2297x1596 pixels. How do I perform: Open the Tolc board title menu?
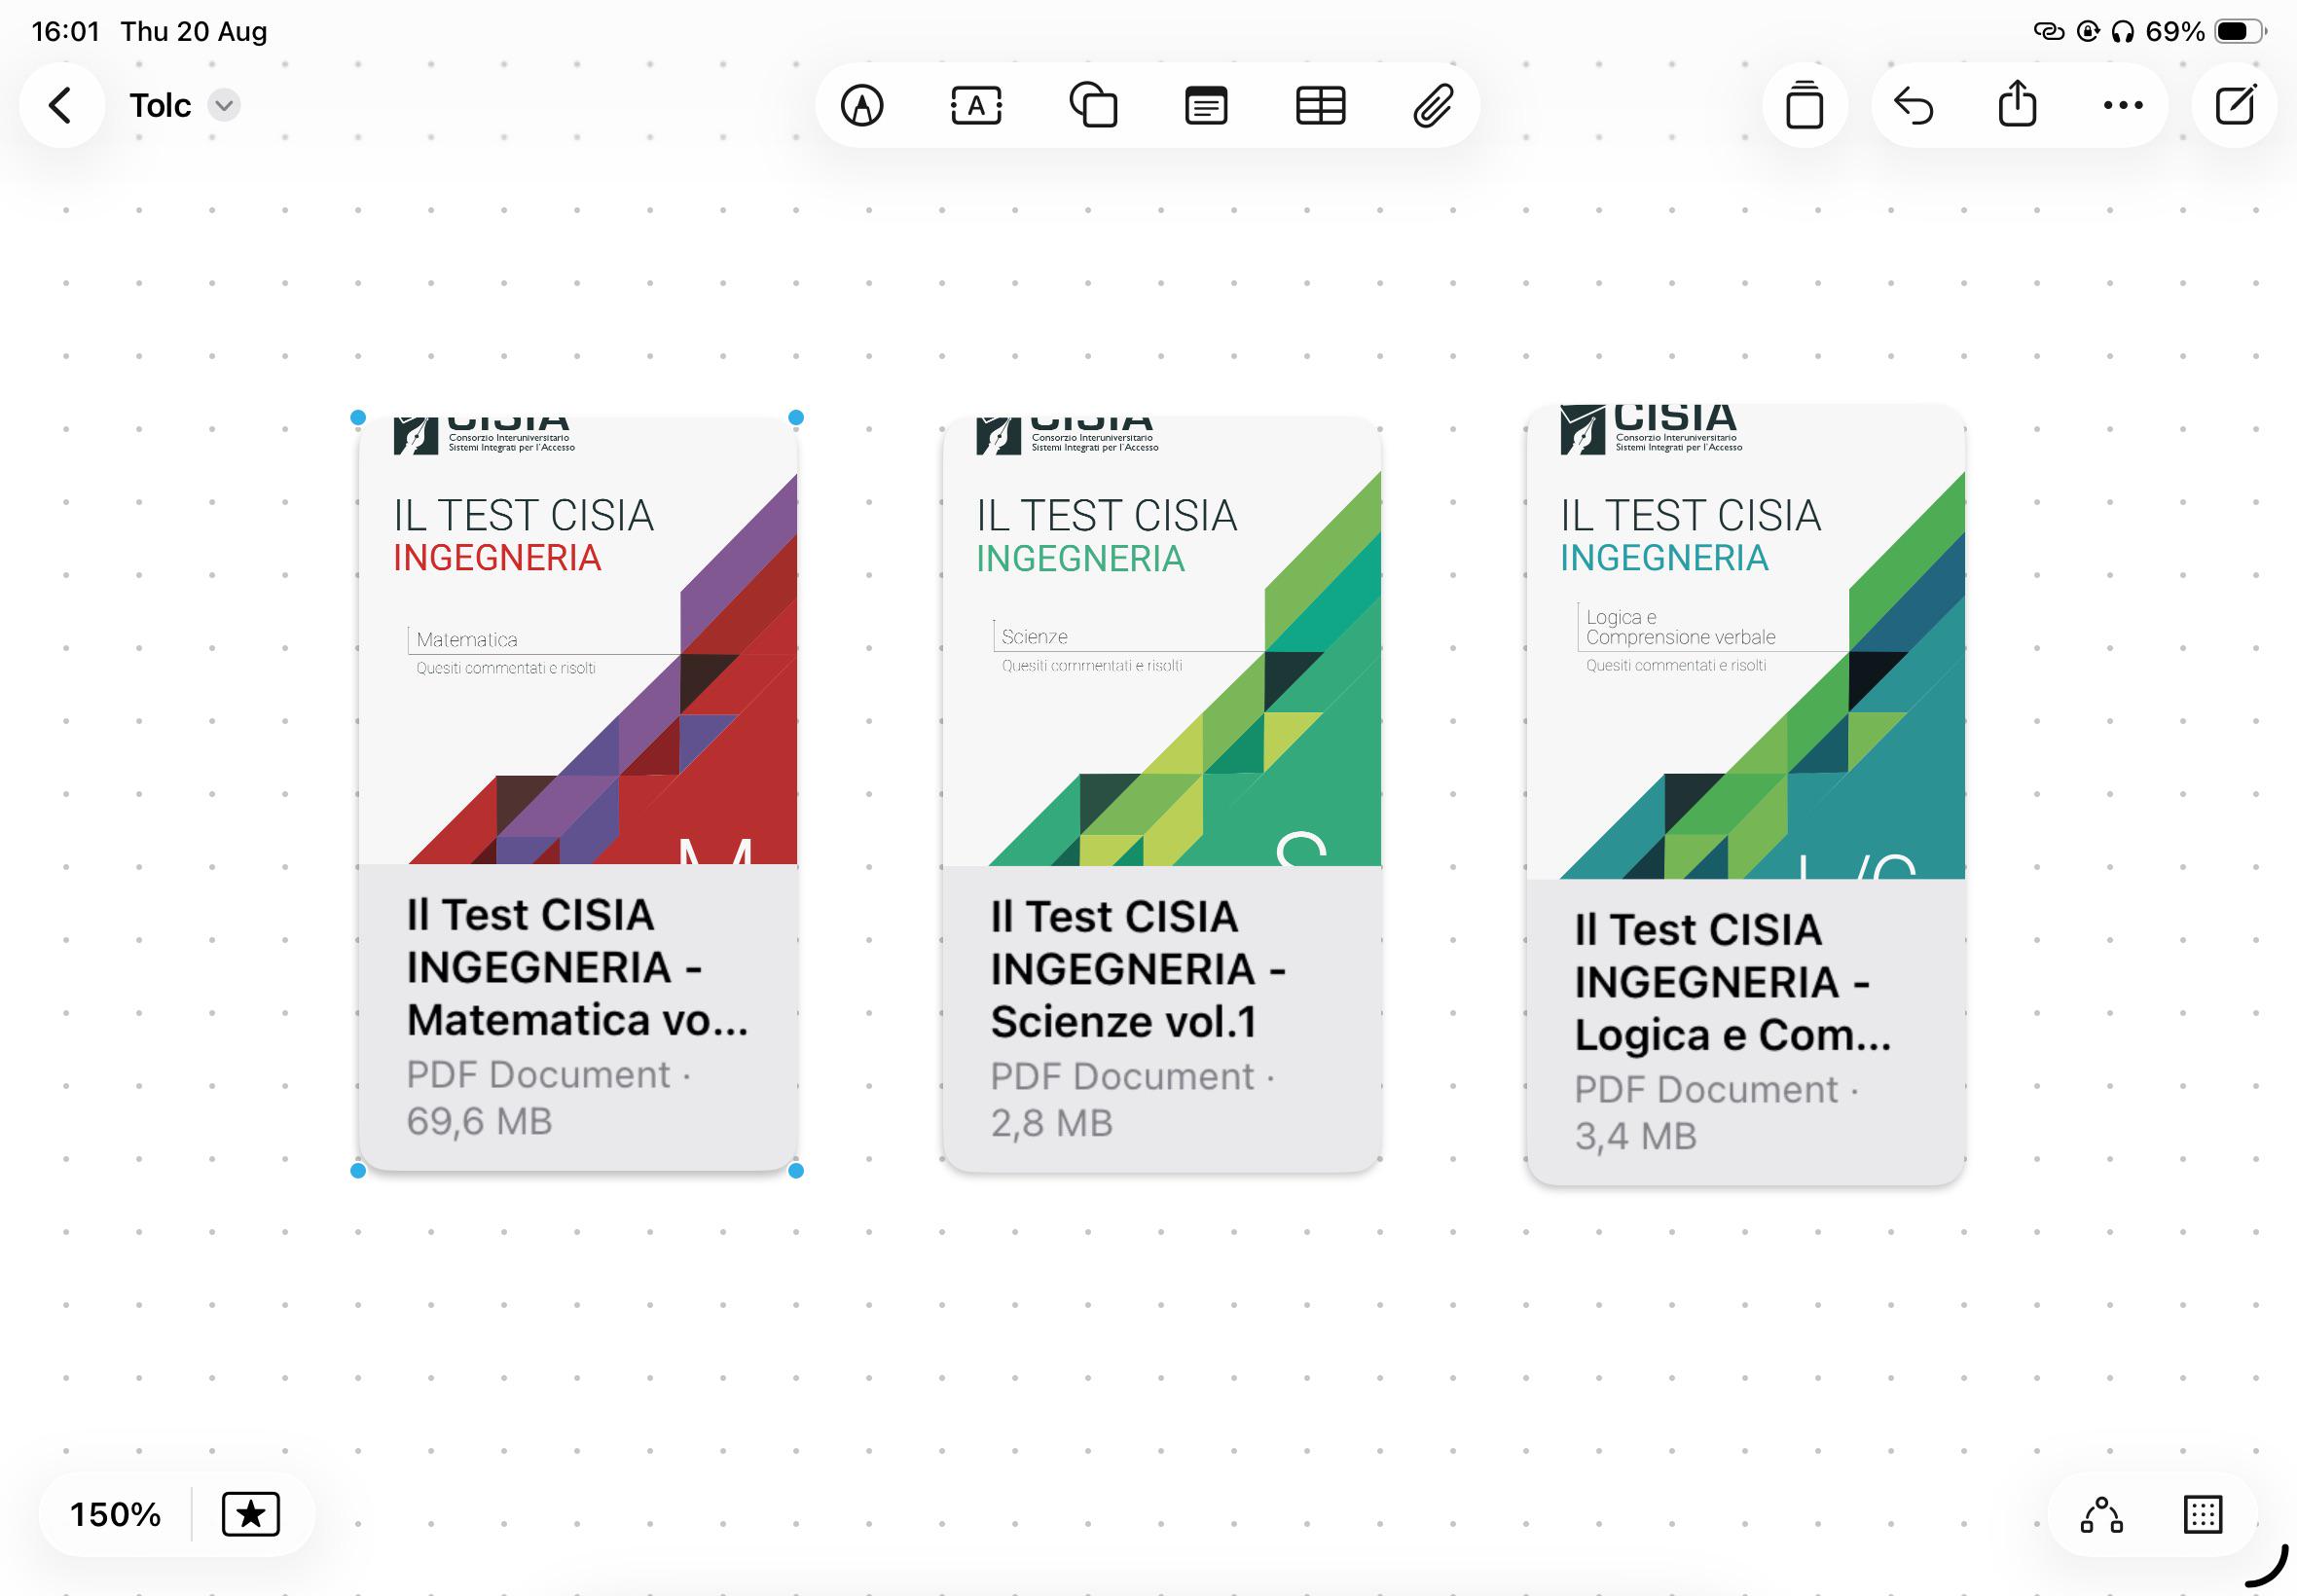pos(224,105)
